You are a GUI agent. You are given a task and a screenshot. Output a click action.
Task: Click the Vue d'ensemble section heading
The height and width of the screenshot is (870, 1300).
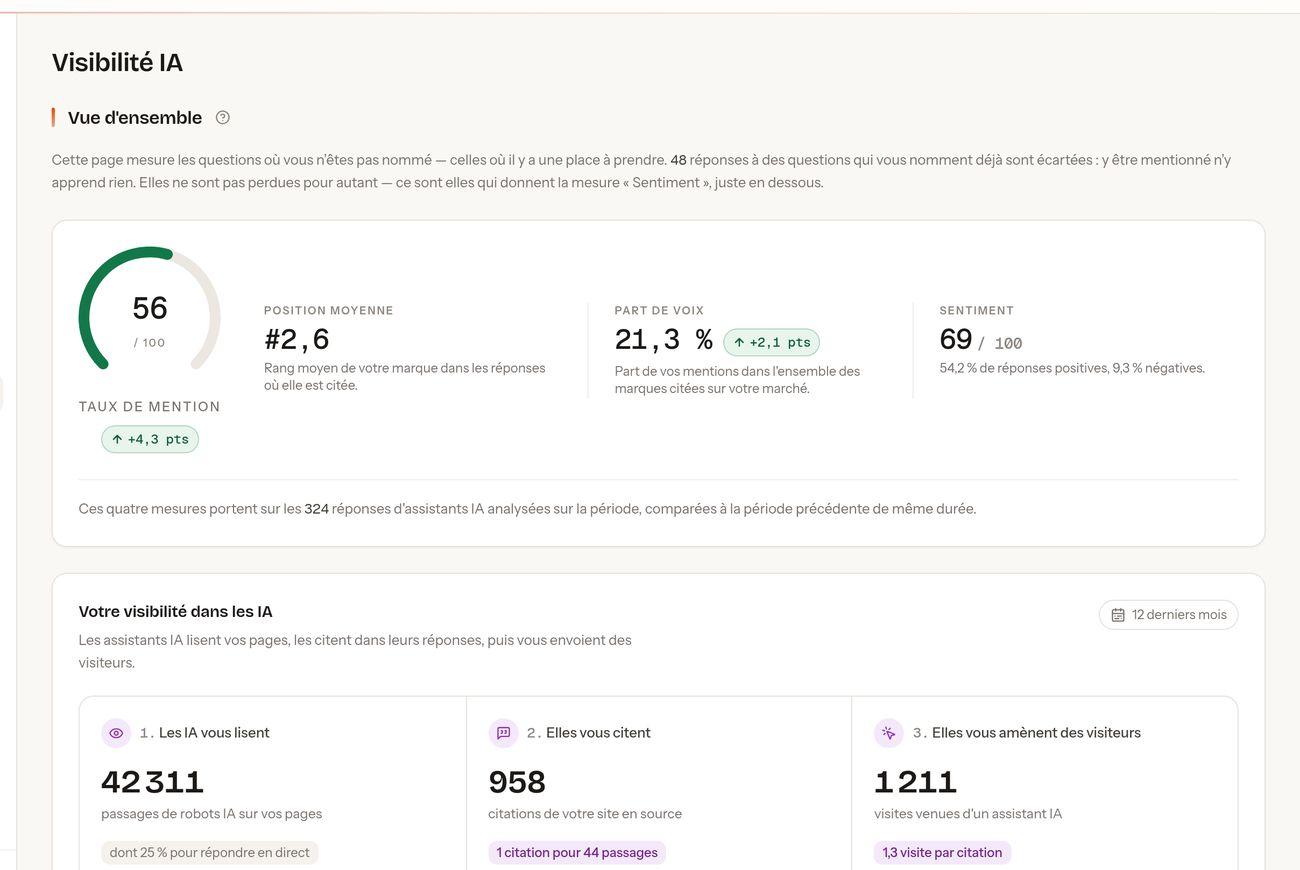pyautogui.click(x=135, y=118)
